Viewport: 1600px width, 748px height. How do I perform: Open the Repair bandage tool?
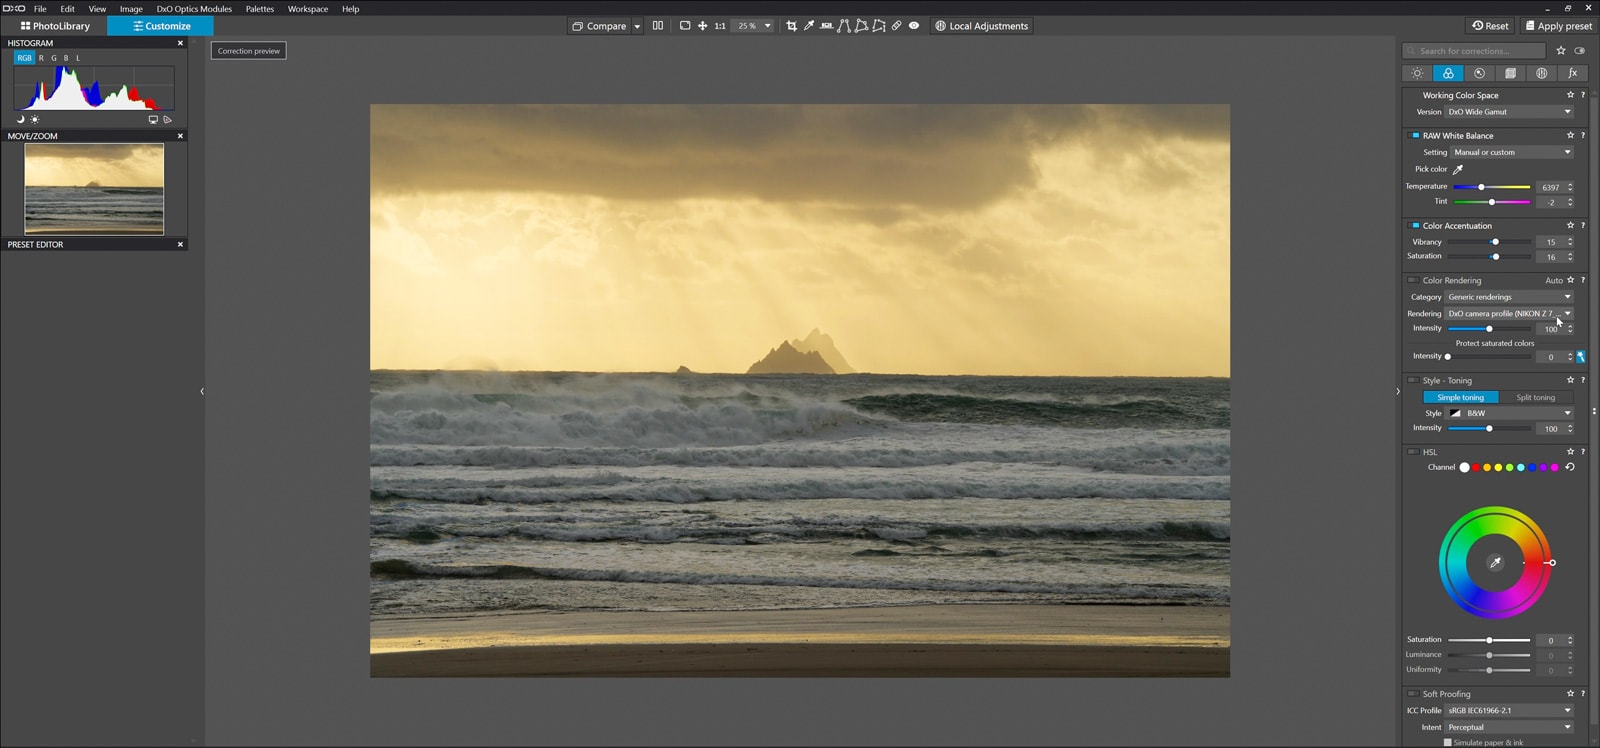(x=896, y=26)
